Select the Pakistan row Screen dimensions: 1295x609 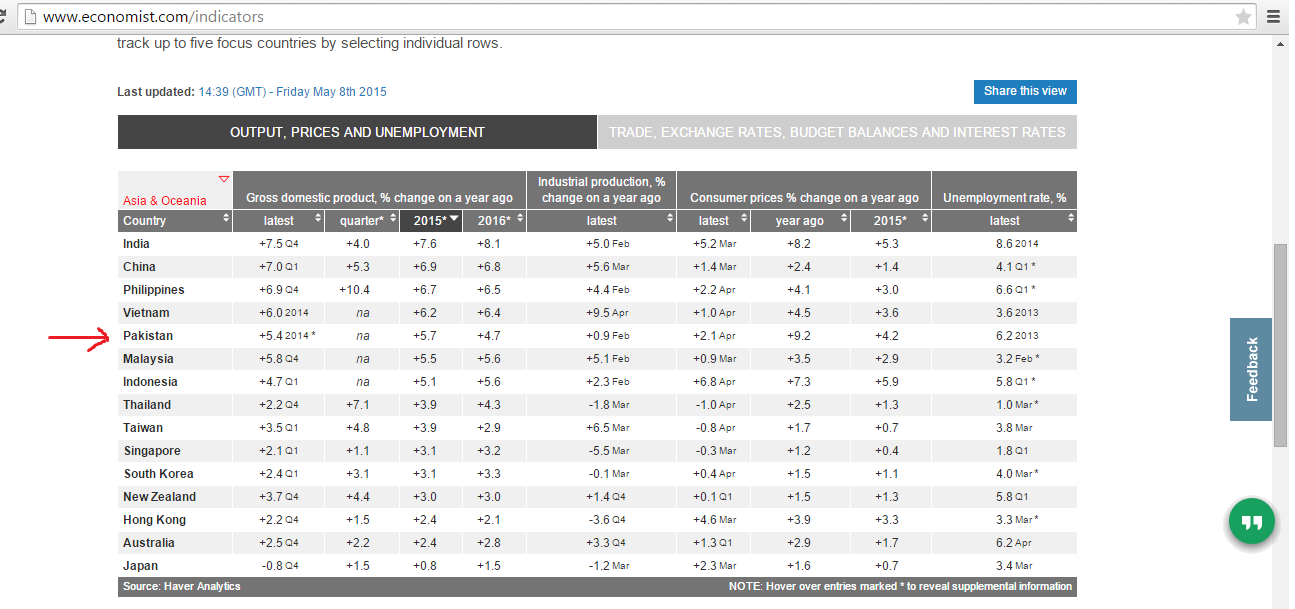[x=597, y=336]
